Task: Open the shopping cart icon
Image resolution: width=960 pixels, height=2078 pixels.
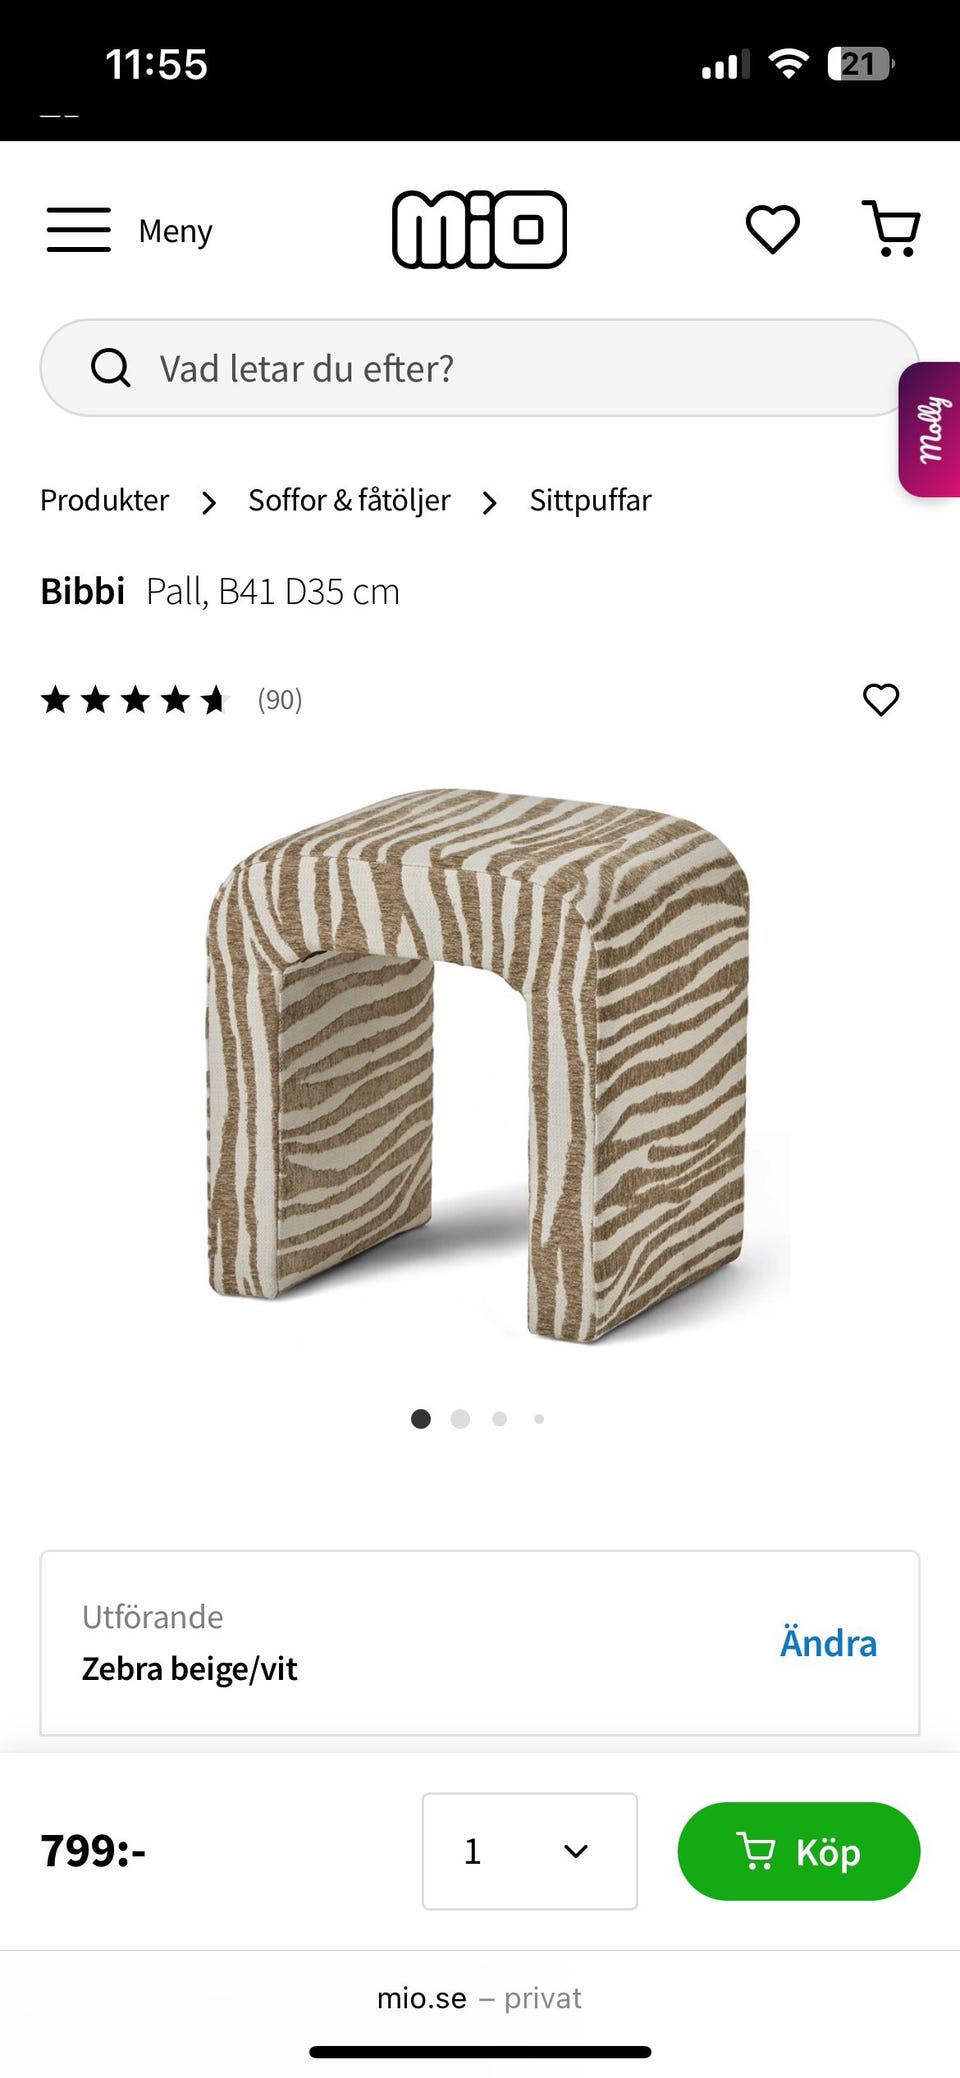Action: pyautogui.click(x=891, y=229)
